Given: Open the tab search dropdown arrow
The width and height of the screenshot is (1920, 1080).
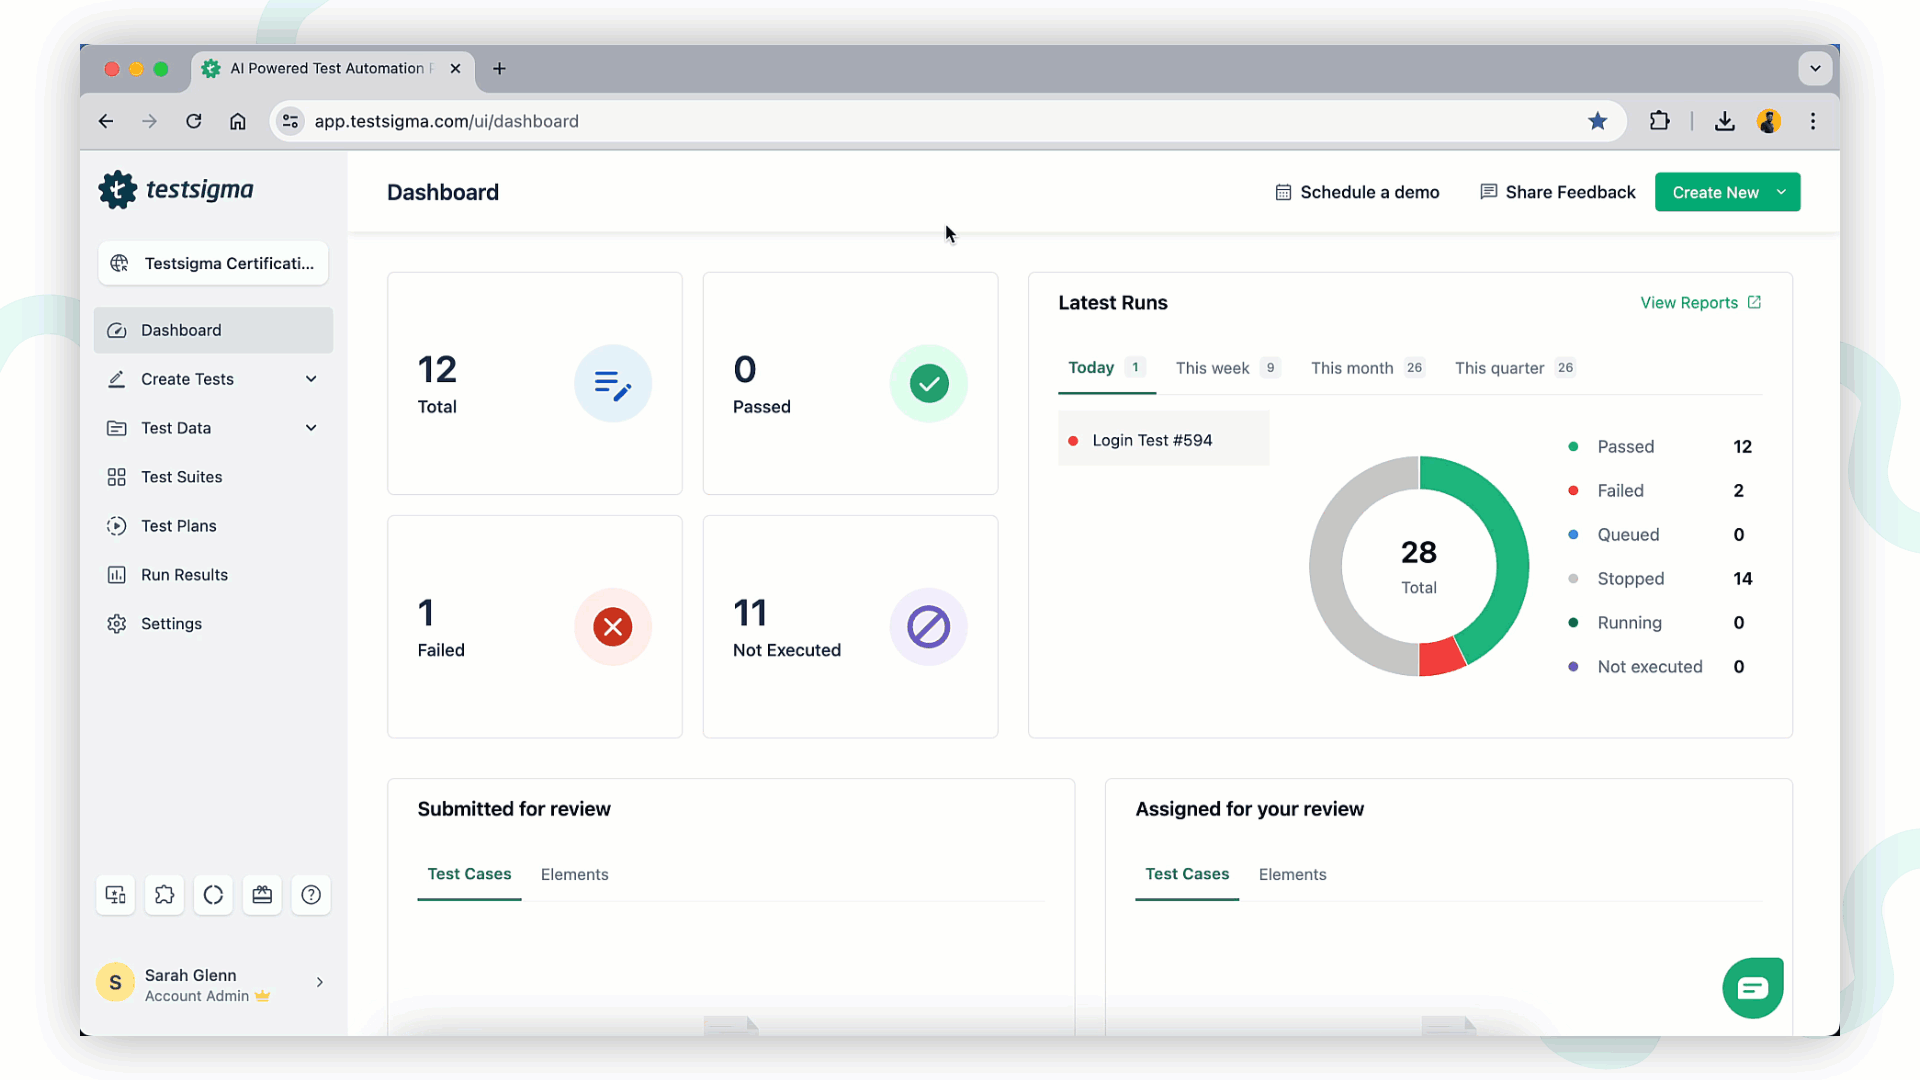Looking at the screenshot, I should coord(1815,68).
